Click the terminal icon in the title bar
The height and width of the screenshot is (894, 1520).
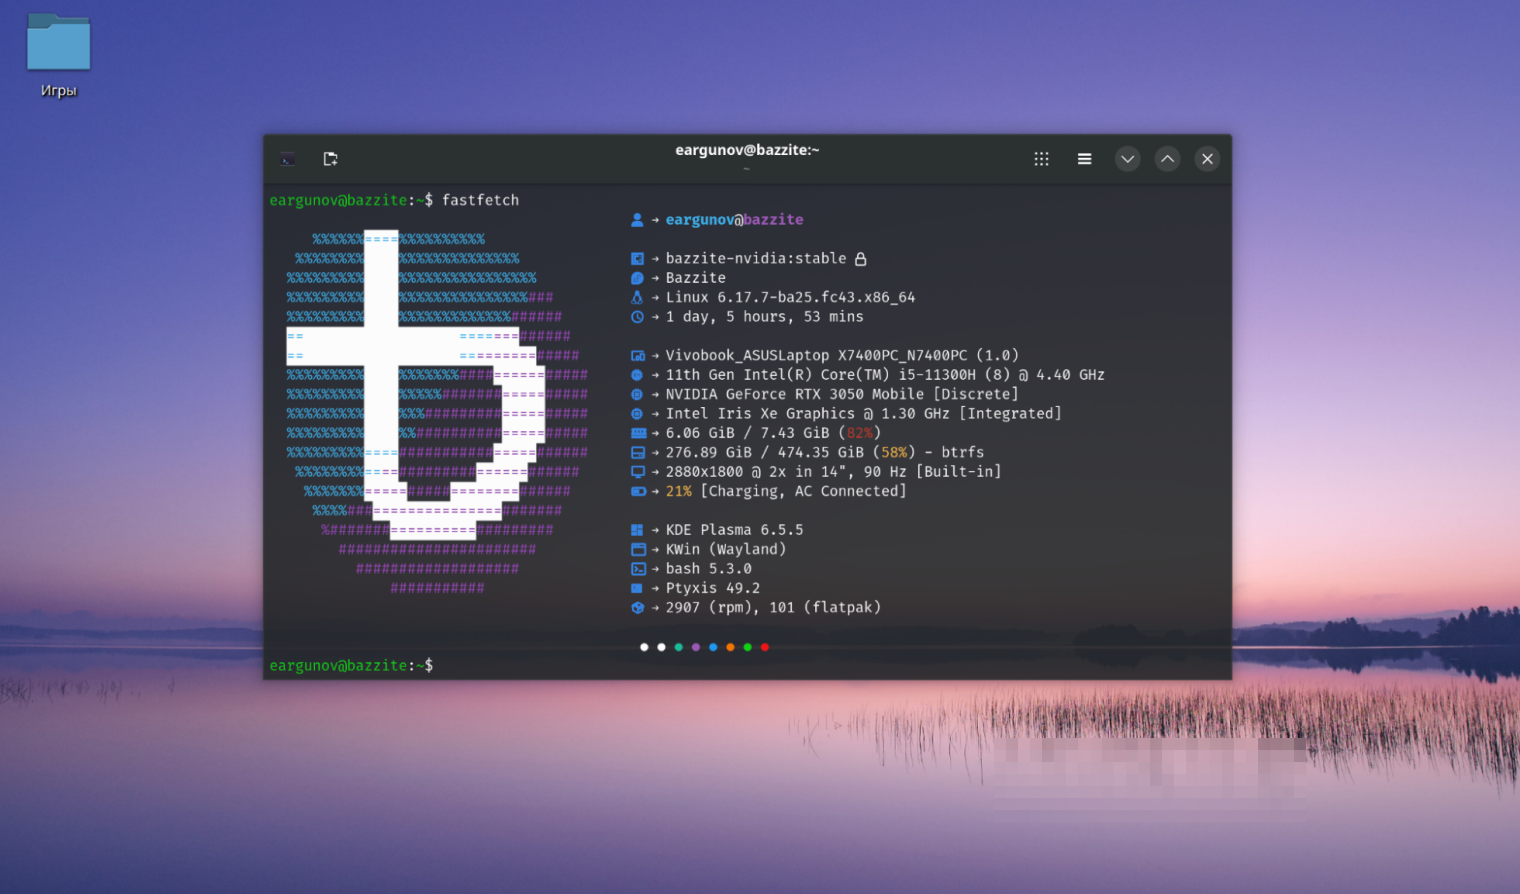[x=287, y=158]
